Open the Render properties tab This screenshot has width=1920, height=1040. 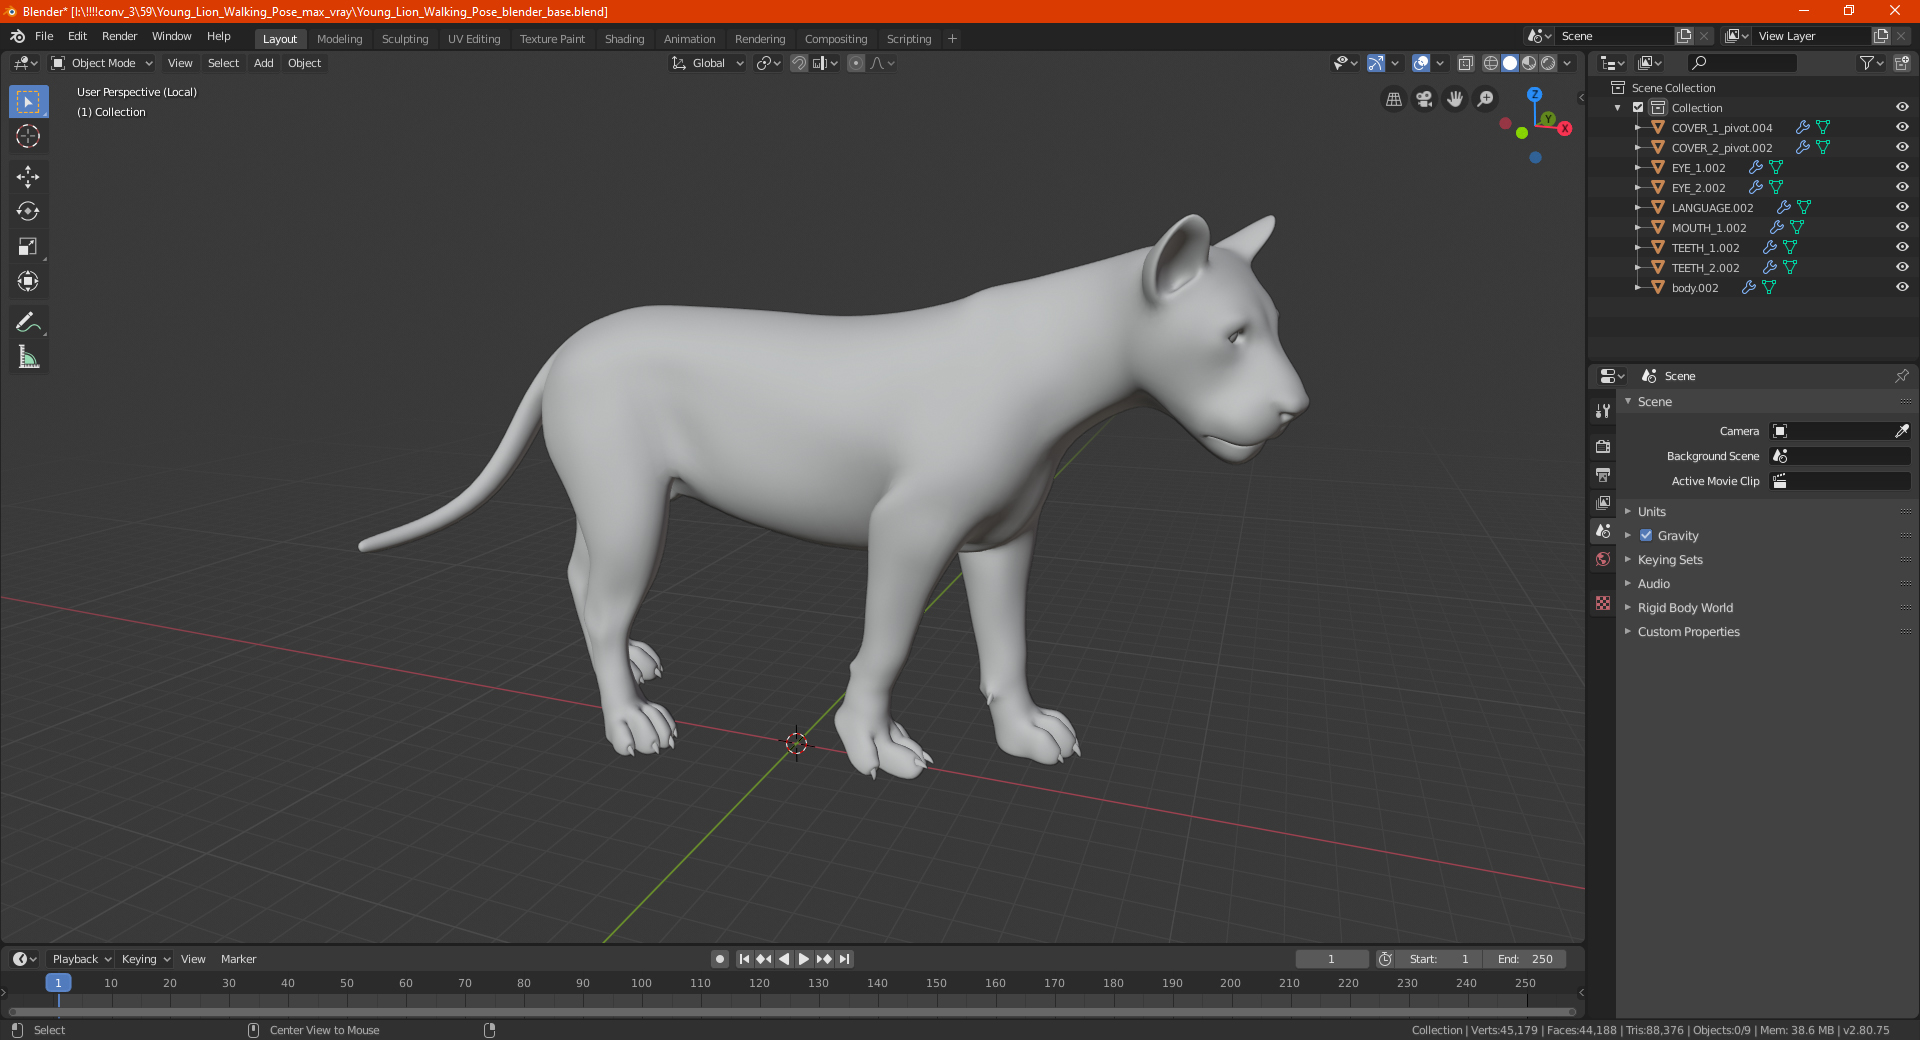point(1603,446)
